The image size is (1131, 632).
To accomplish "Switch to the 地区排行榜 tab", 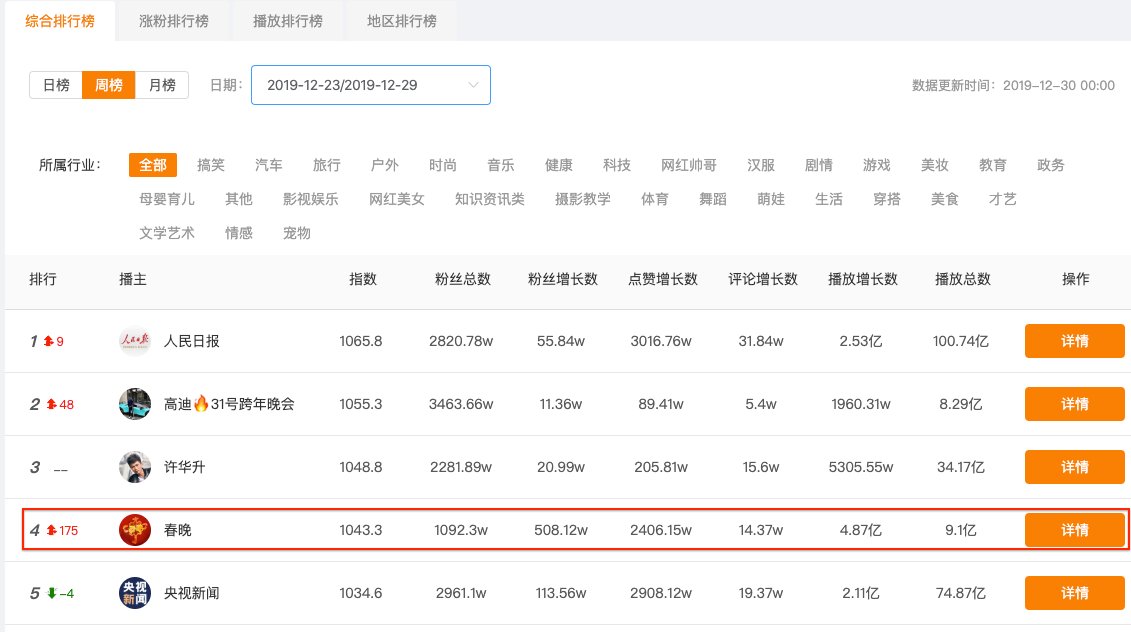I will (402, 21).
